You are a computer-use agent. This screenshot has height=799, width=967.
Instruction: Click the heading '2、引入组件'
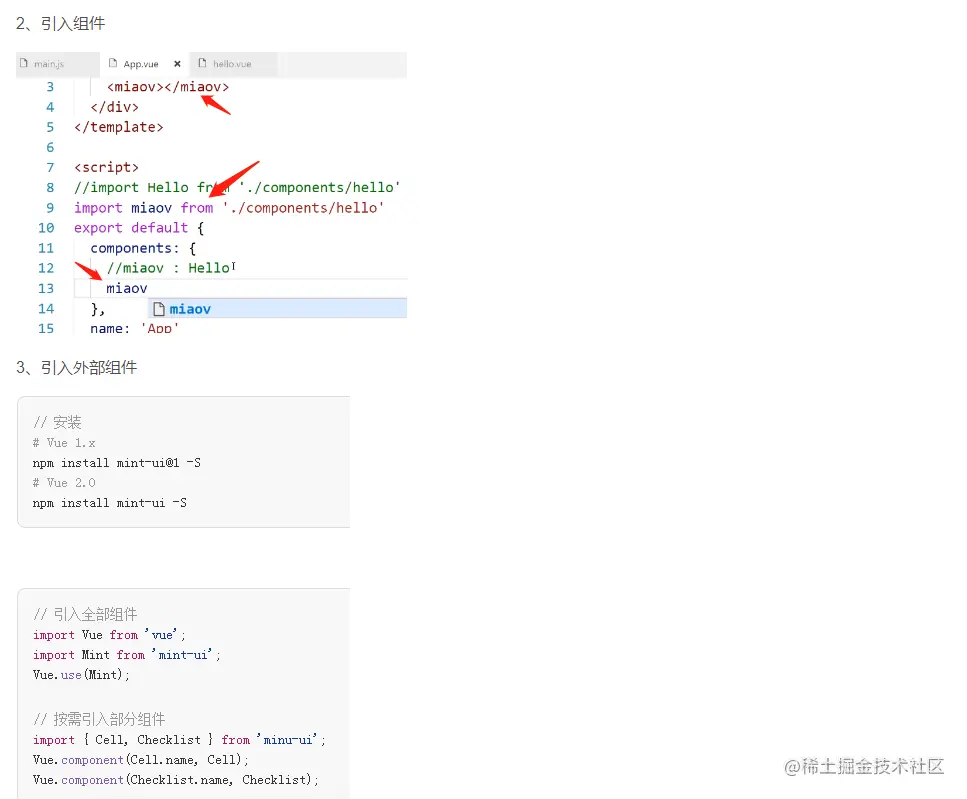60,23
